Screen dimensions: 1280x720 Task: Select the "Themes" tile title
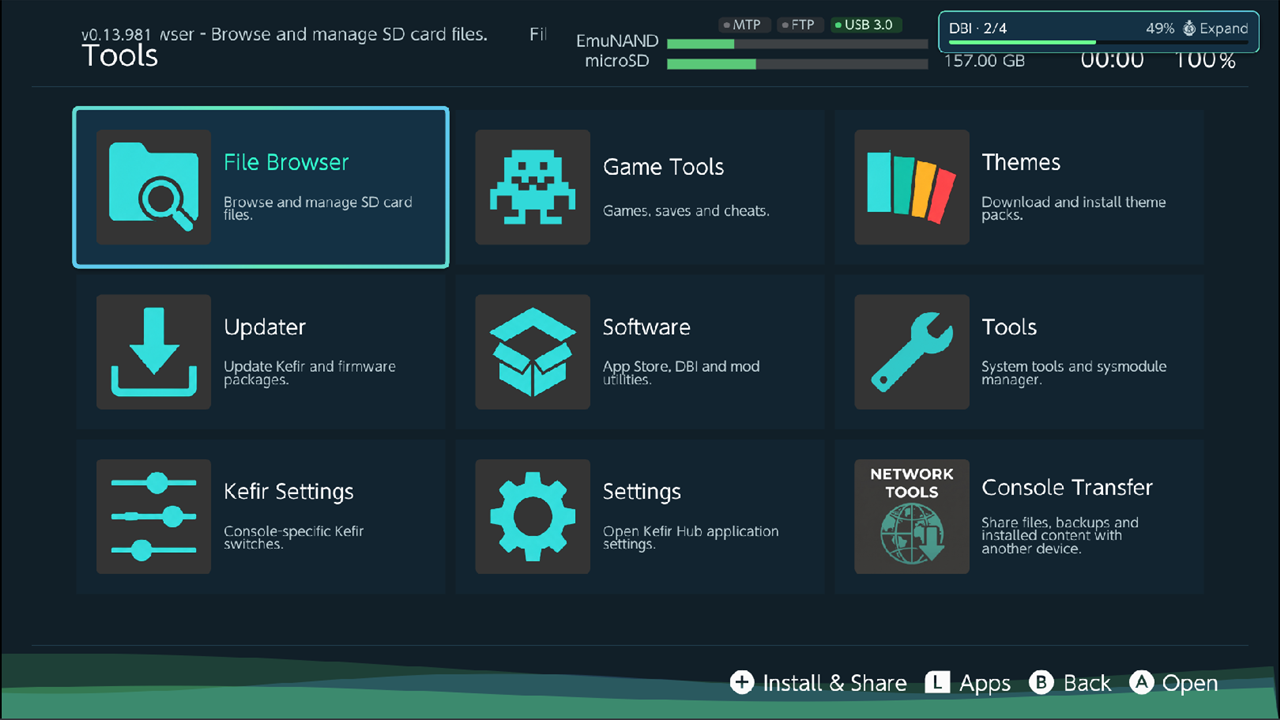point(1021,162)
